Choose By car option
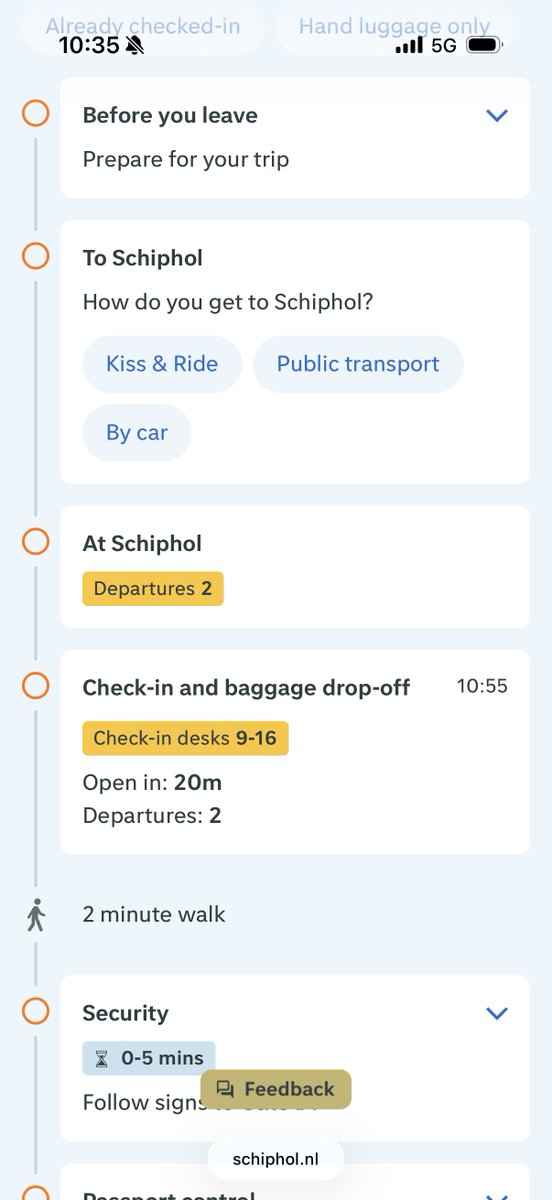Screen dimensions: 552x1200 pos(137,433)
